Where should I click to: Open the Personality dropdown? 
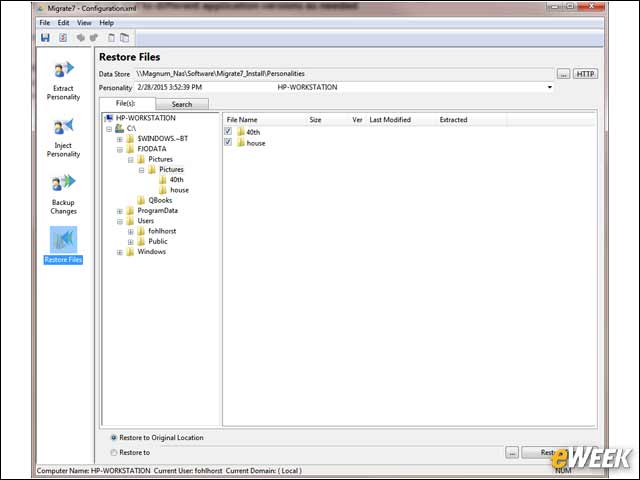pos(549,87)
